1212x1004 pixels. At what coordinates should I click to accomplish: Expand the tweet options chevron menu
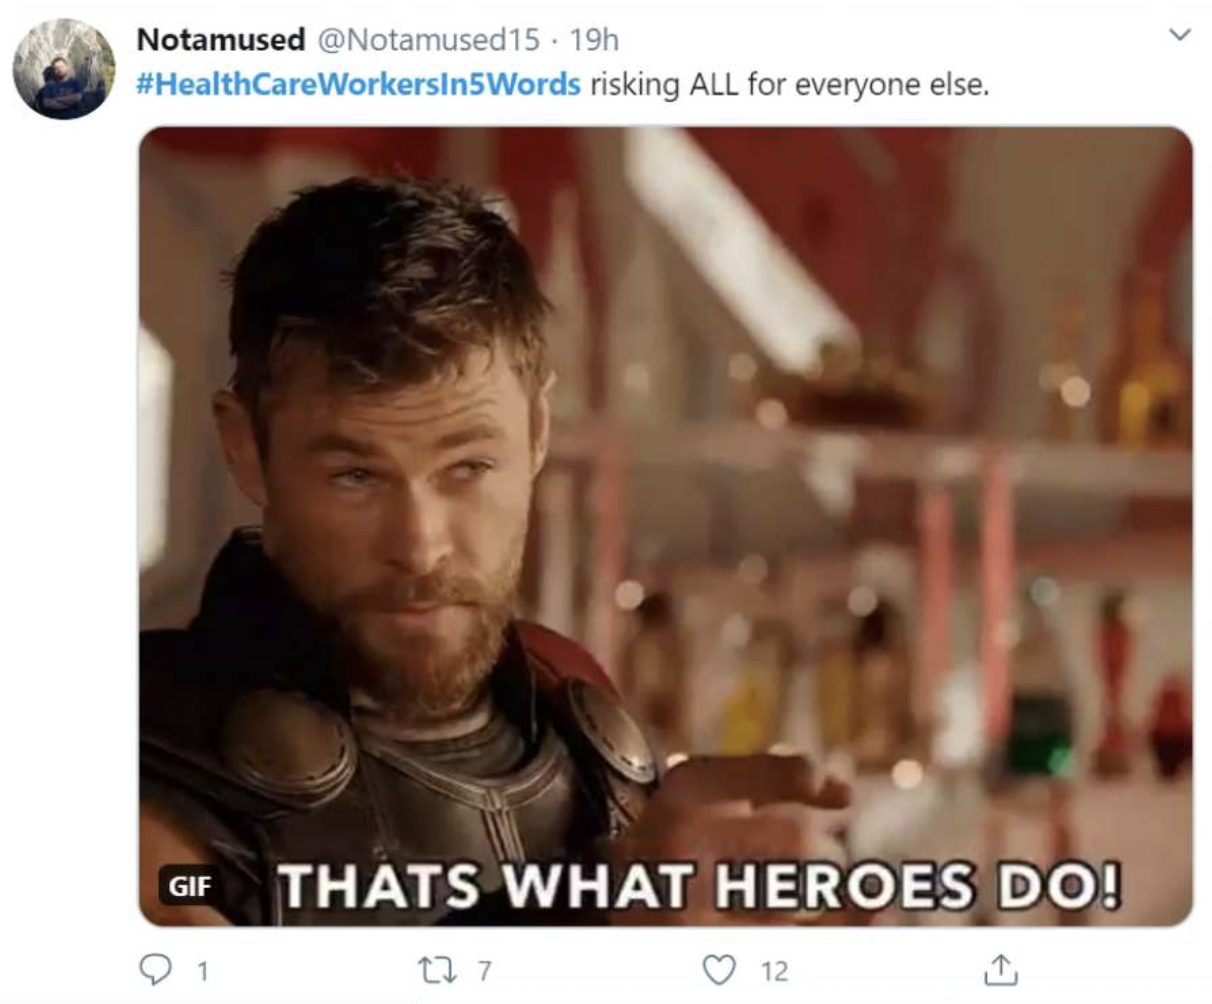(x=1180, y=35)
